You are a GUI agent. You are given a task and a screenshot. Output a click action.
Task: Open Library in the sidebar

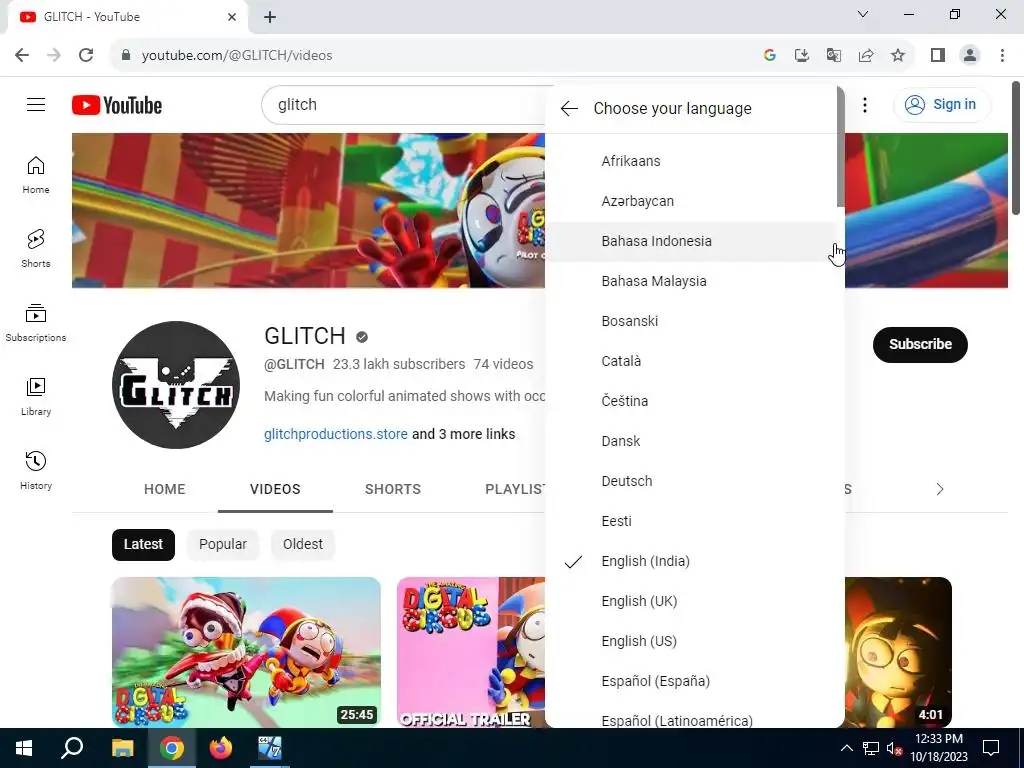click(x=36, y=396)
